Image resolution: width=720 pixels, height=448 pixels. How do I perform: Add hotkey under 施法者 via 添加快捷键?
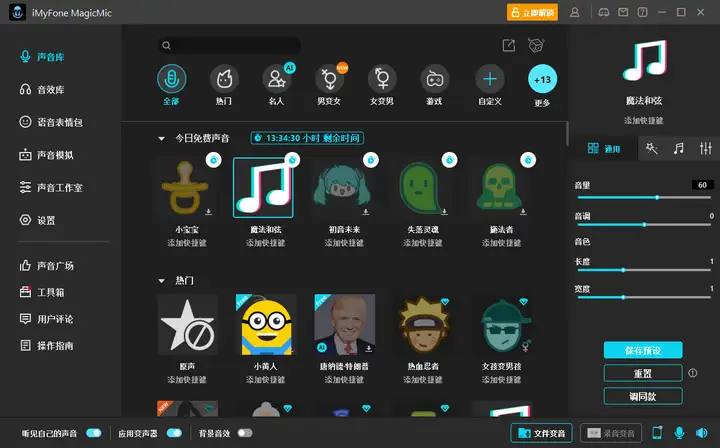click(501, 243)
